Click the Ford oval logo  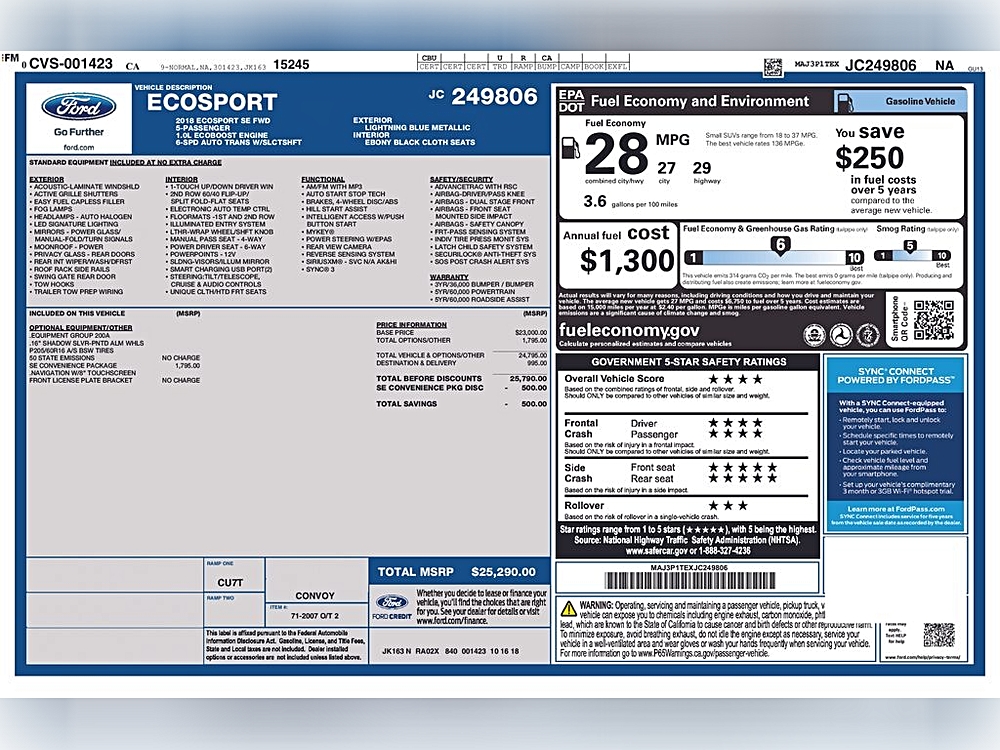(x=78, y=107)
